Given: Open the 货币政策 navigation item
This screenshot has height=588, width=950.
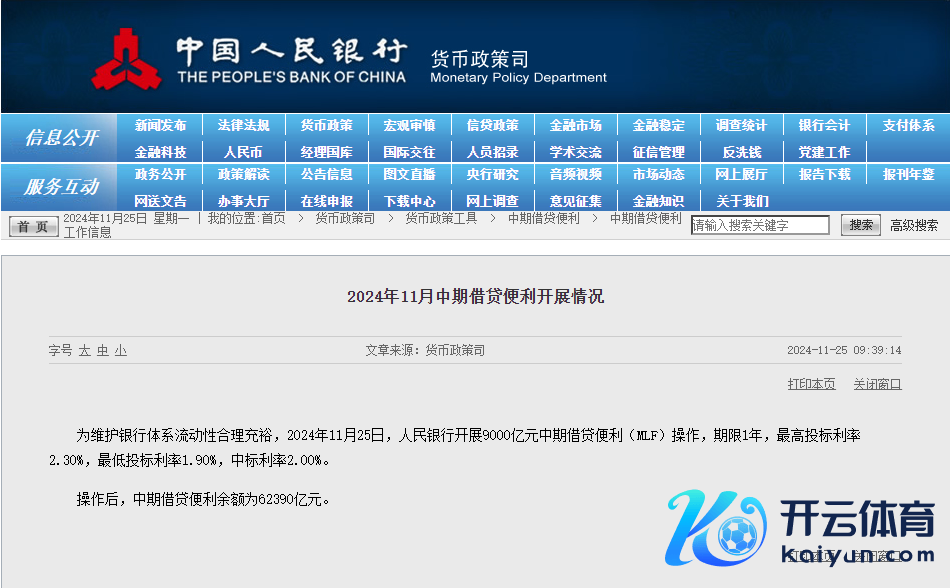Looking at the screenshot, I should (326, 126).
